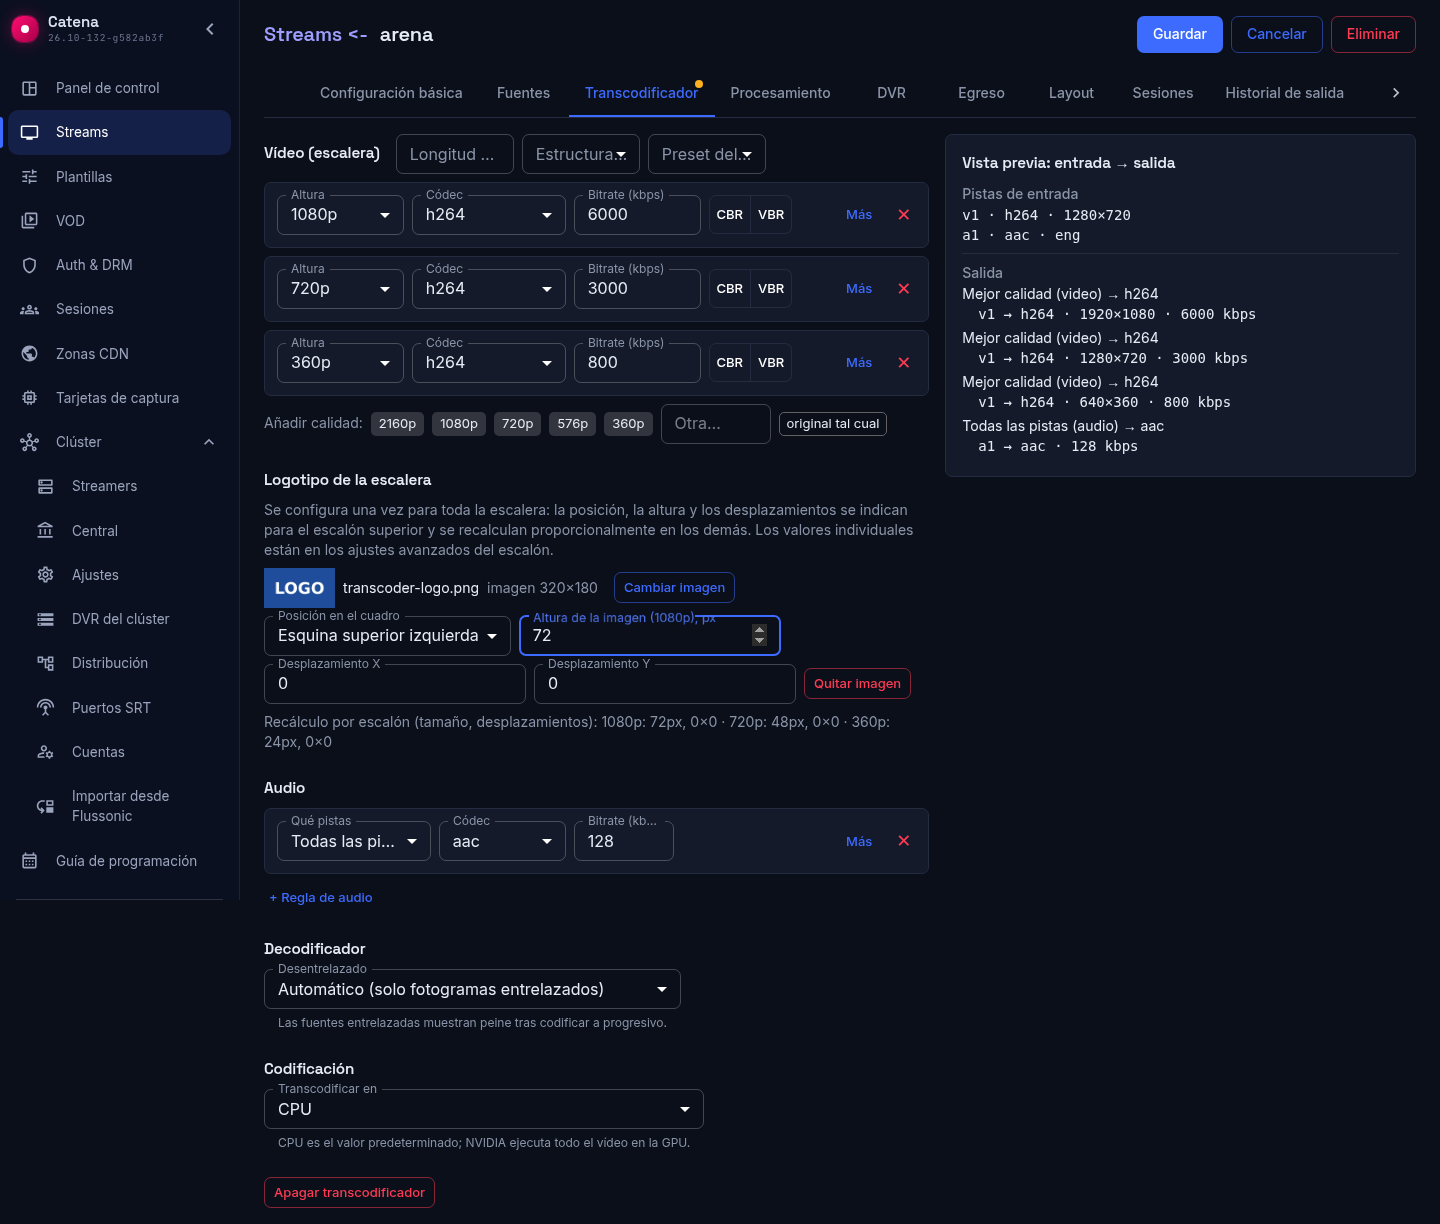
Task: Click the Auth & DRM shield icon
Action: point(30,265)
